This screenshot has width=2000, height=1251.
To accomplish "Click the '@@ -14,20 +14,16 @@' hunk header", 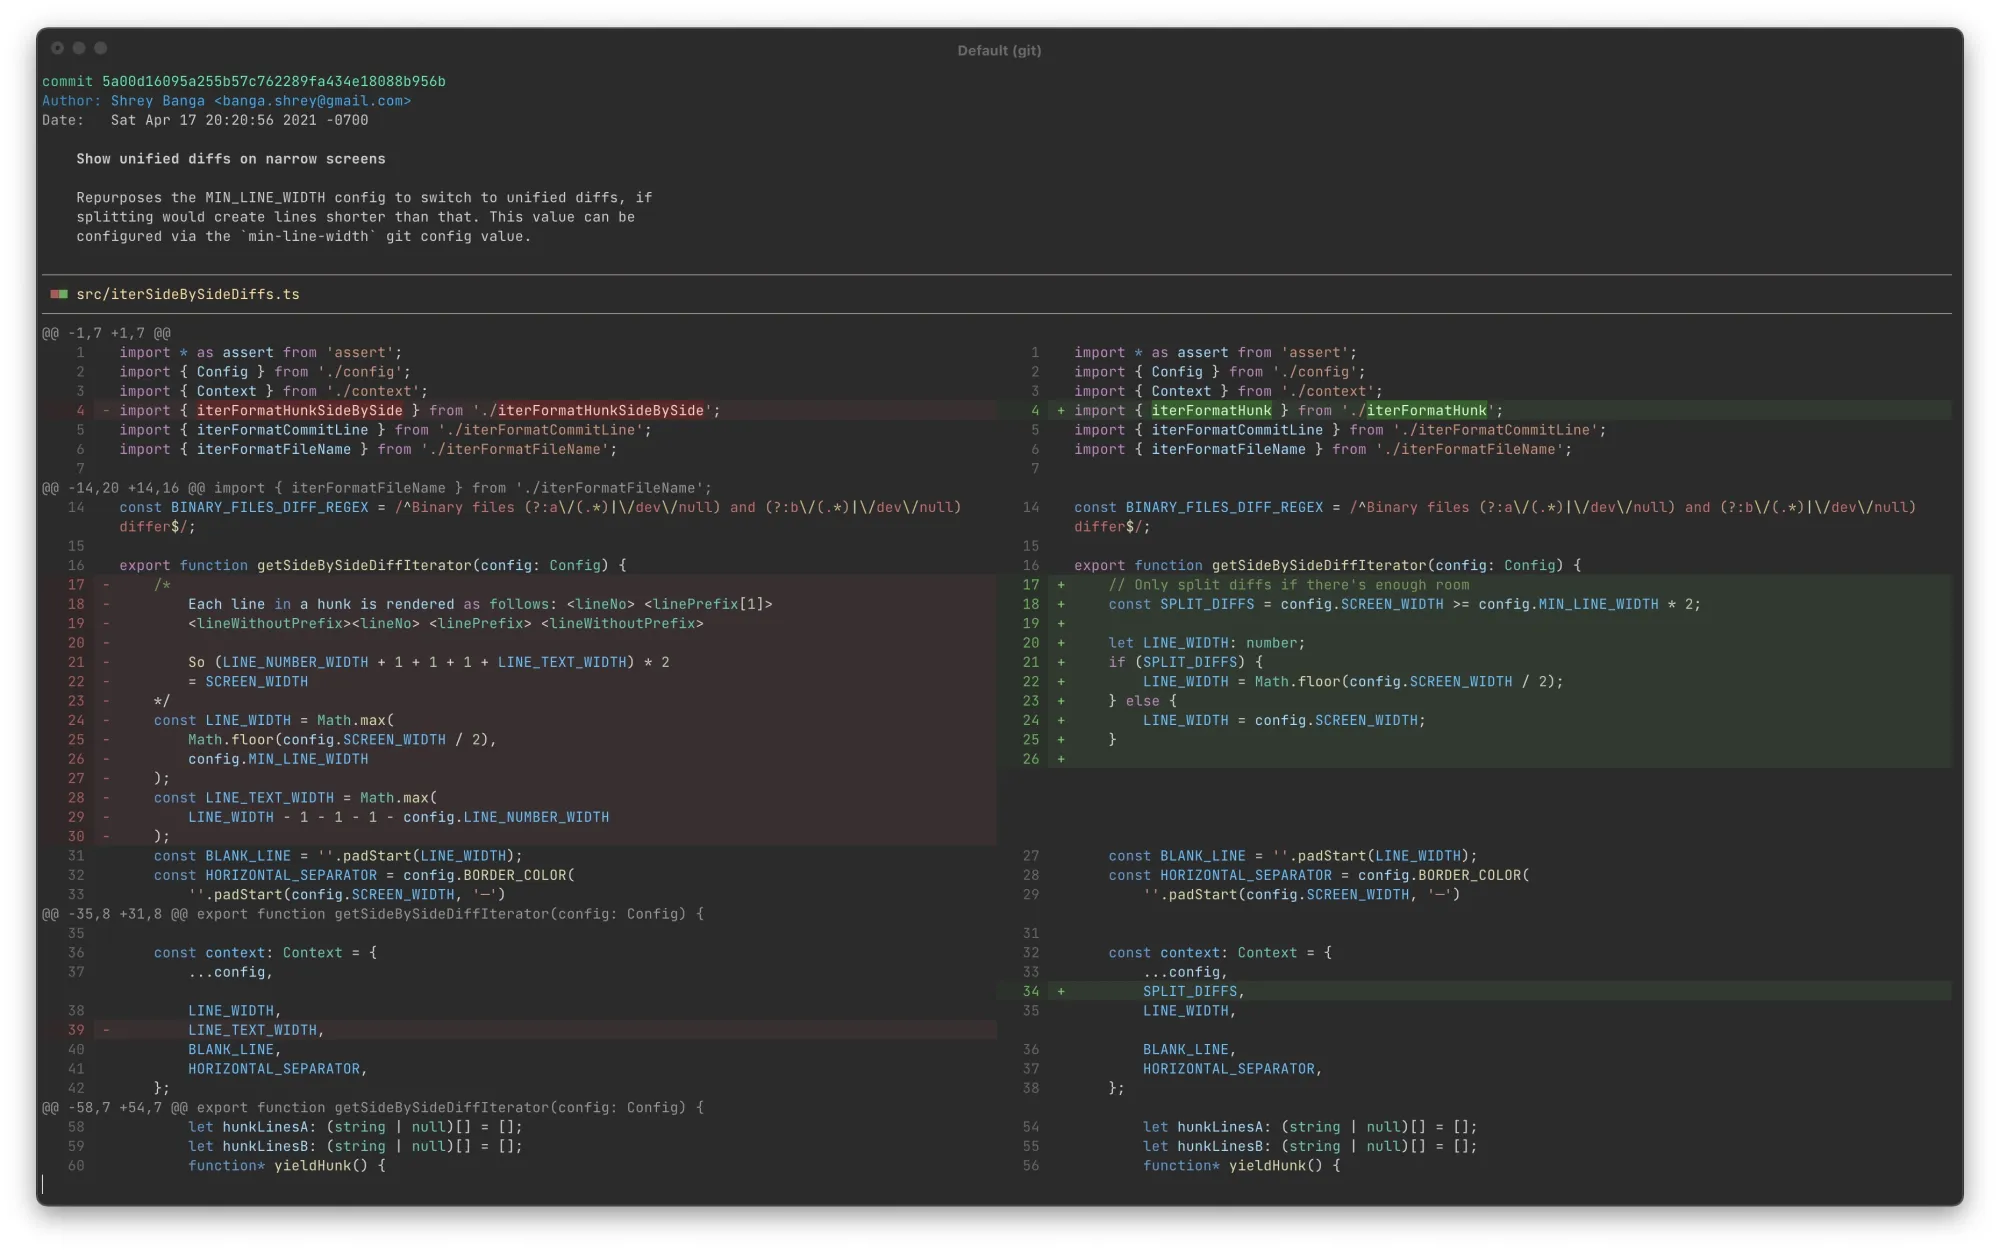I will pyautogui.click(x=124, y=488).
